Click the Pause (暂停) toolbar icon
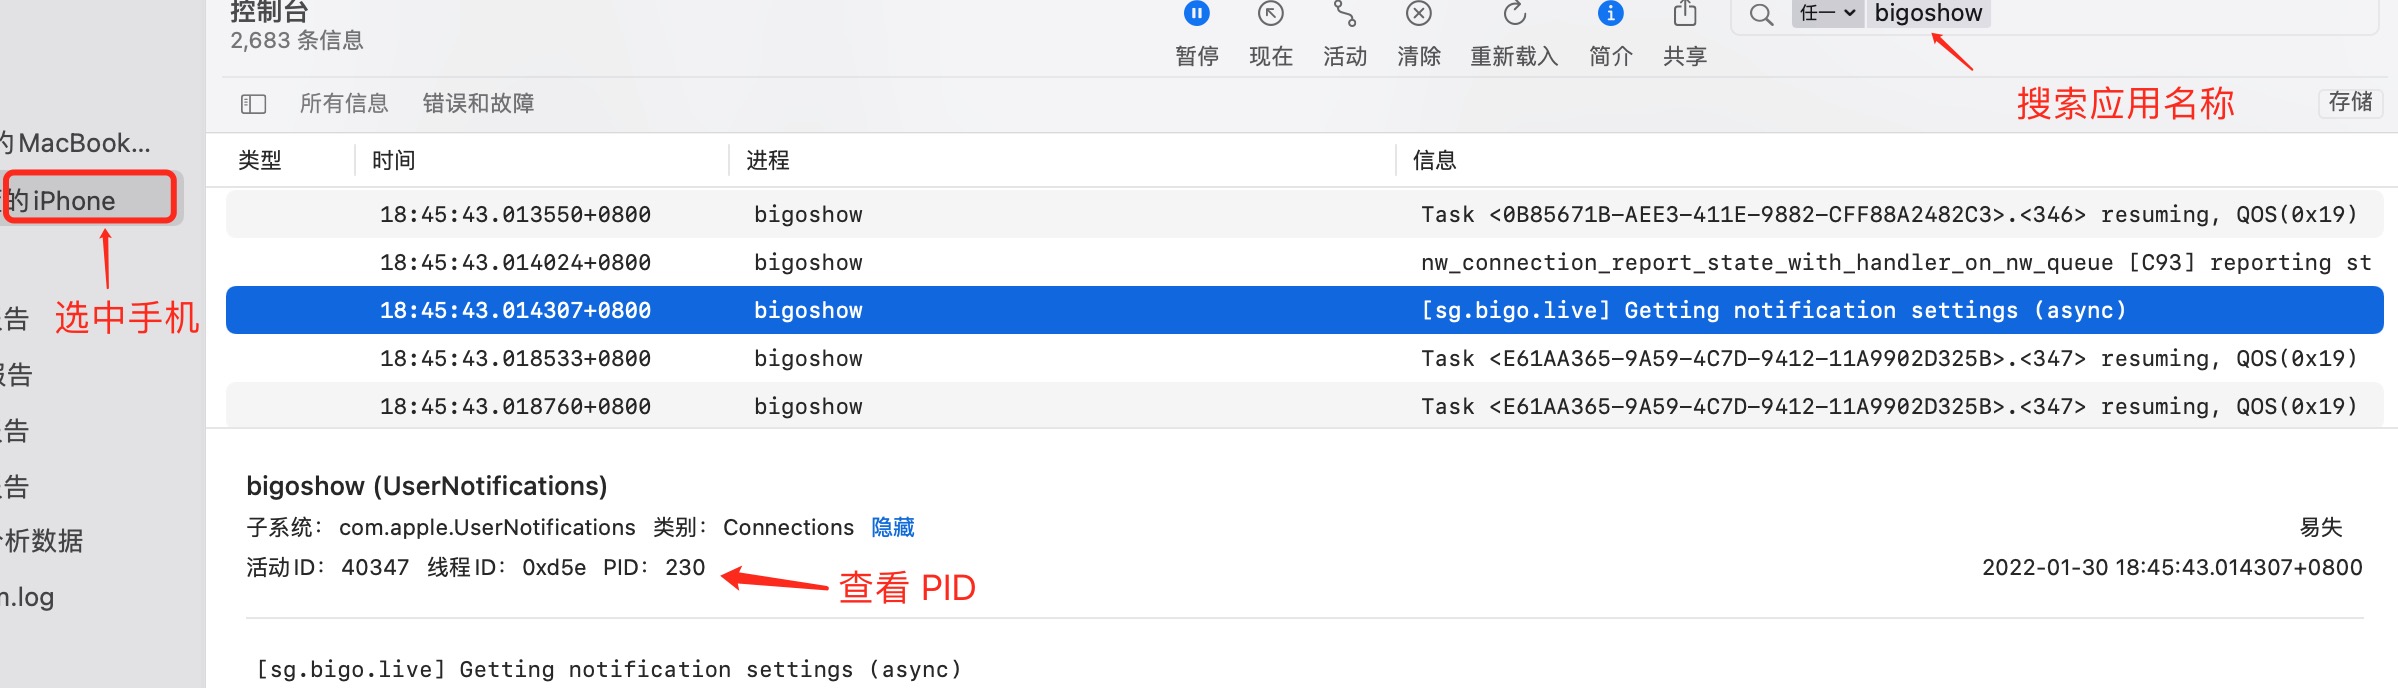The height and width of the screenshot is (688, 2398). coord(1196,14)
